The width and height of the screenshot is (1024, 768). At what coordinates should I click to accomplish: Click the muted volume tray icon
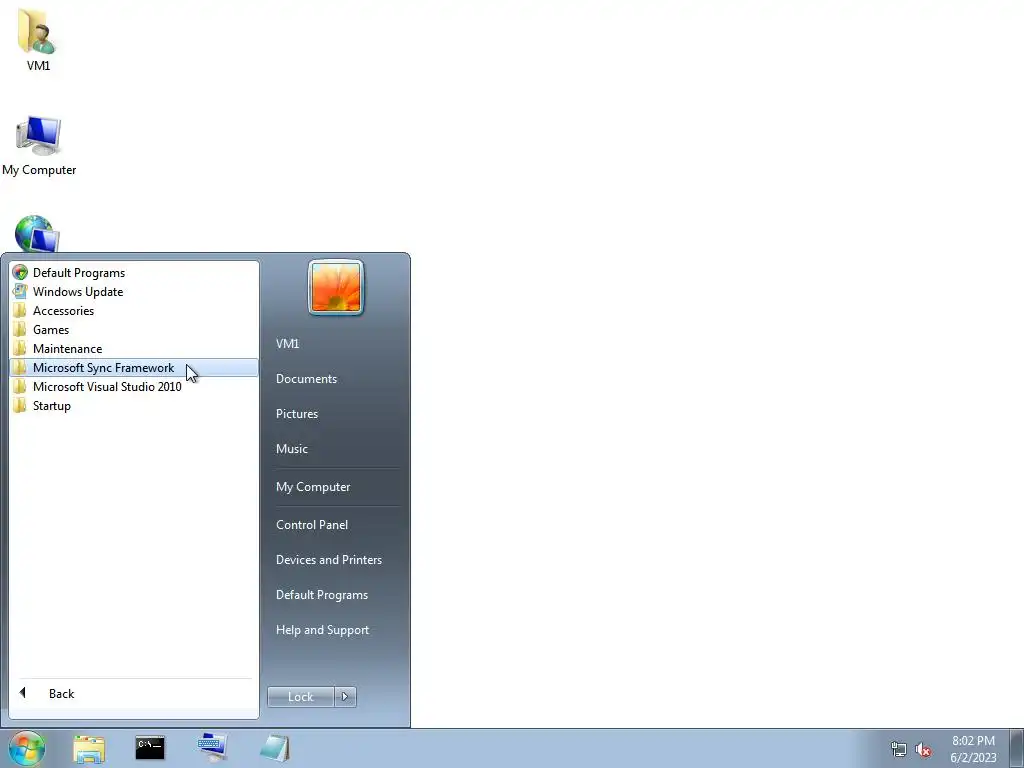pyautogui.click(x=923, y=750)
